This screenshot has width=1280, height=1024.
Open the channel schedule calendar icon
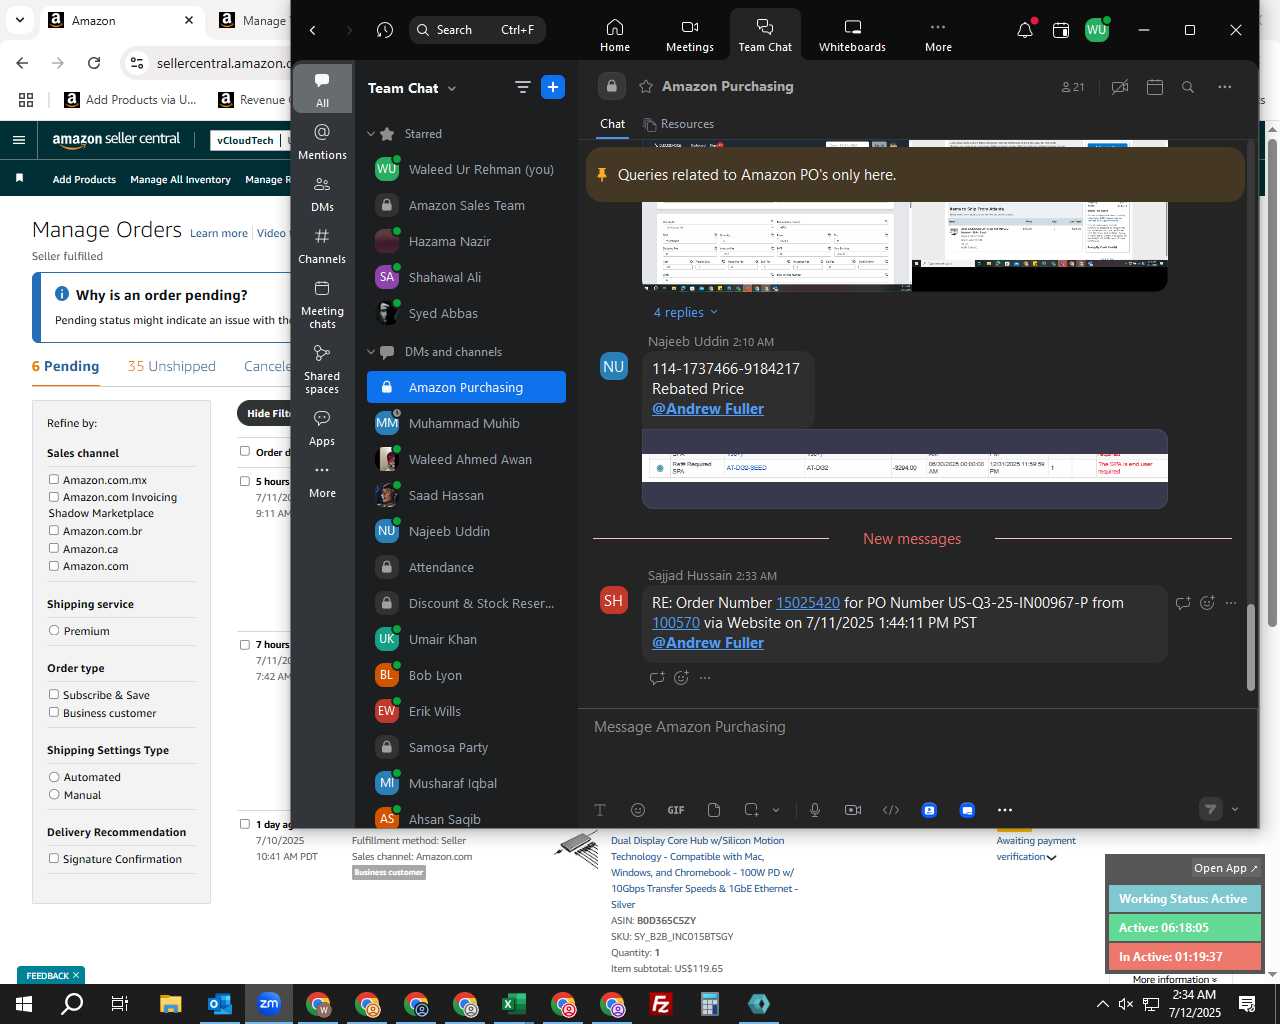(1154, 87)
